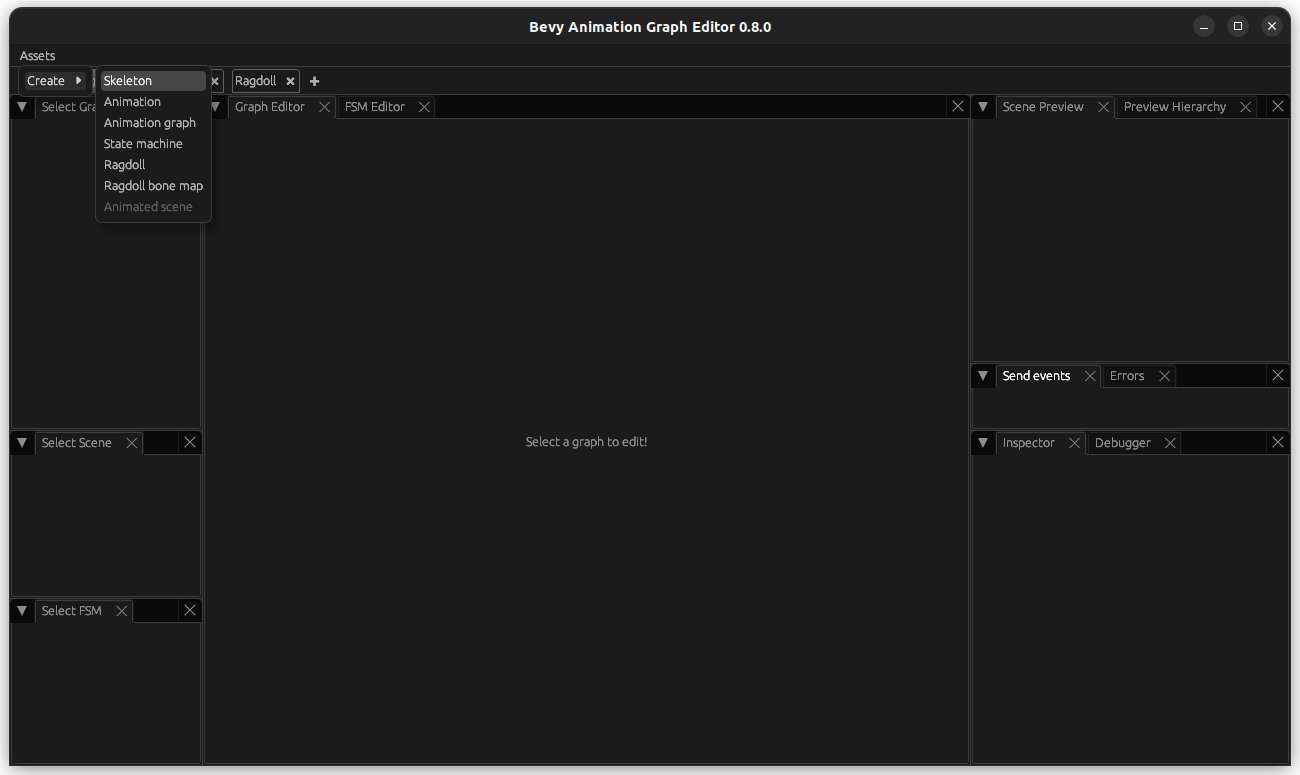Select Ragdoll bone map in the Create menu
1300x775 pixels.
(153, 185)
